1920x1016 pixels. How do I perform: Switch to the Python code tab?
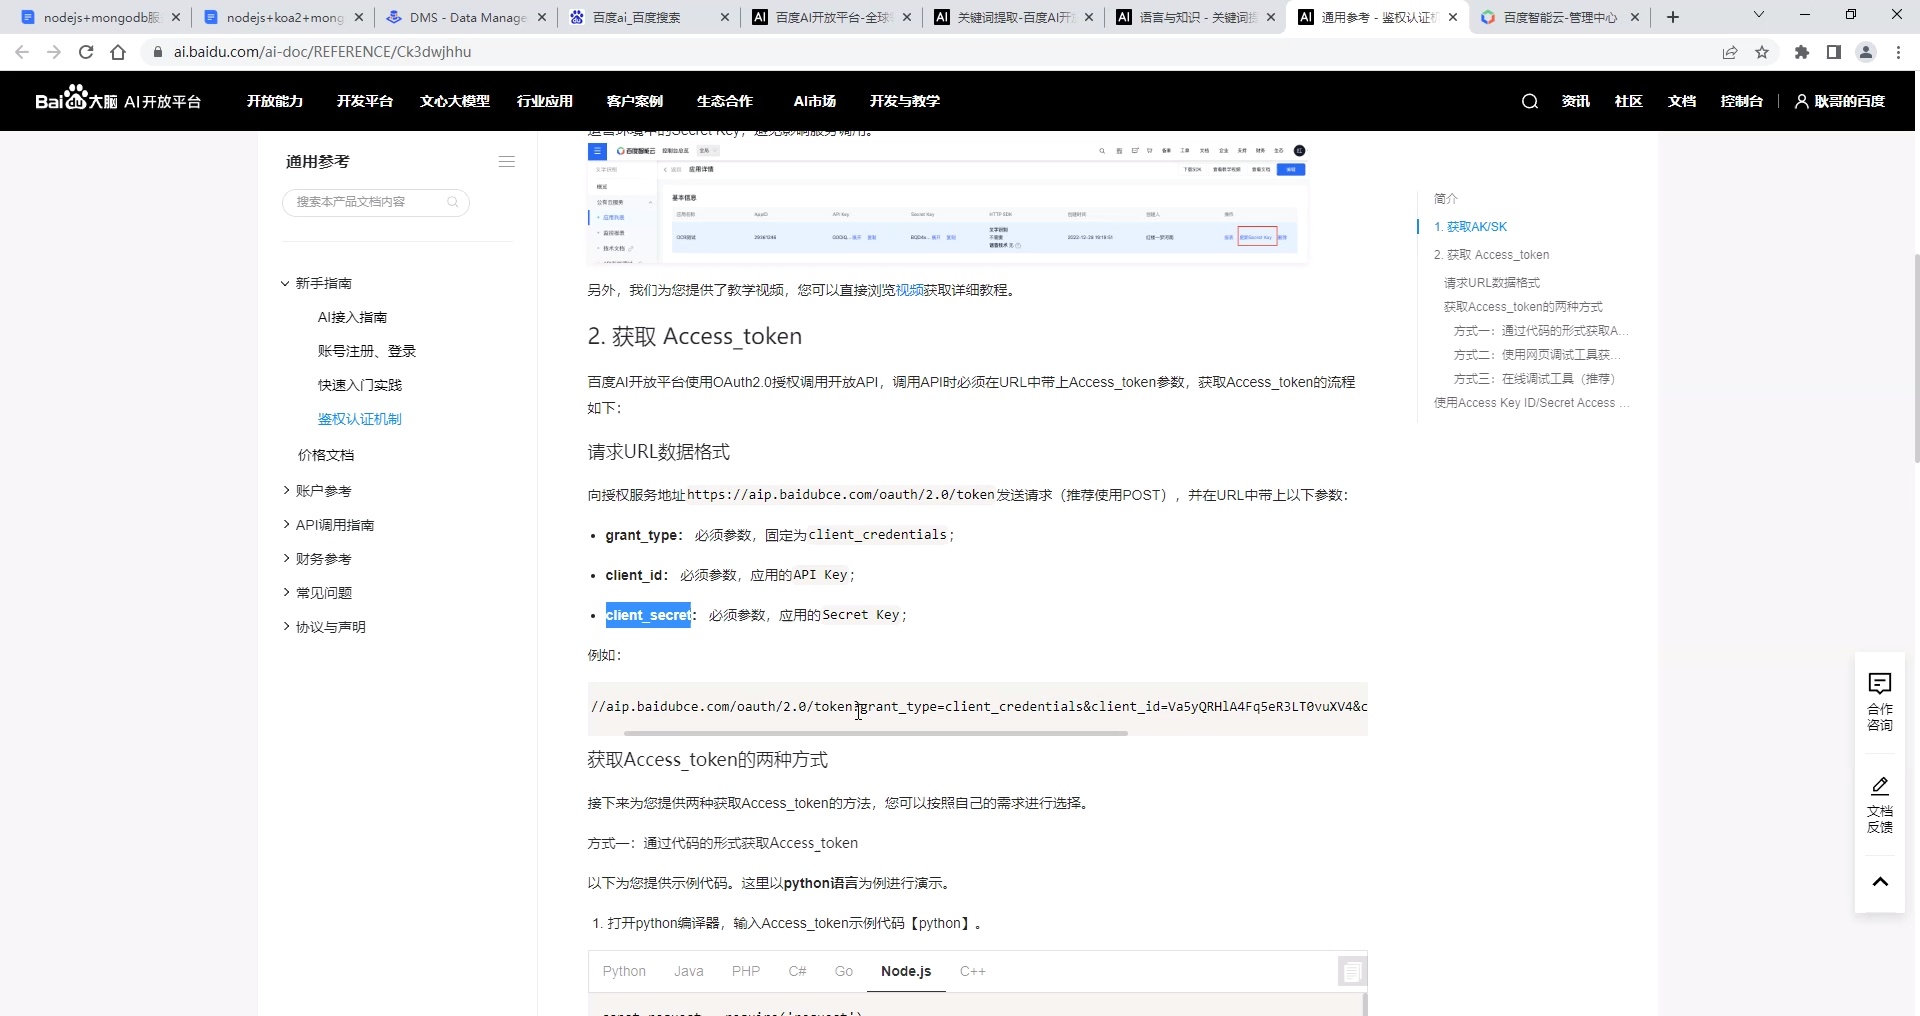point(624,970)
